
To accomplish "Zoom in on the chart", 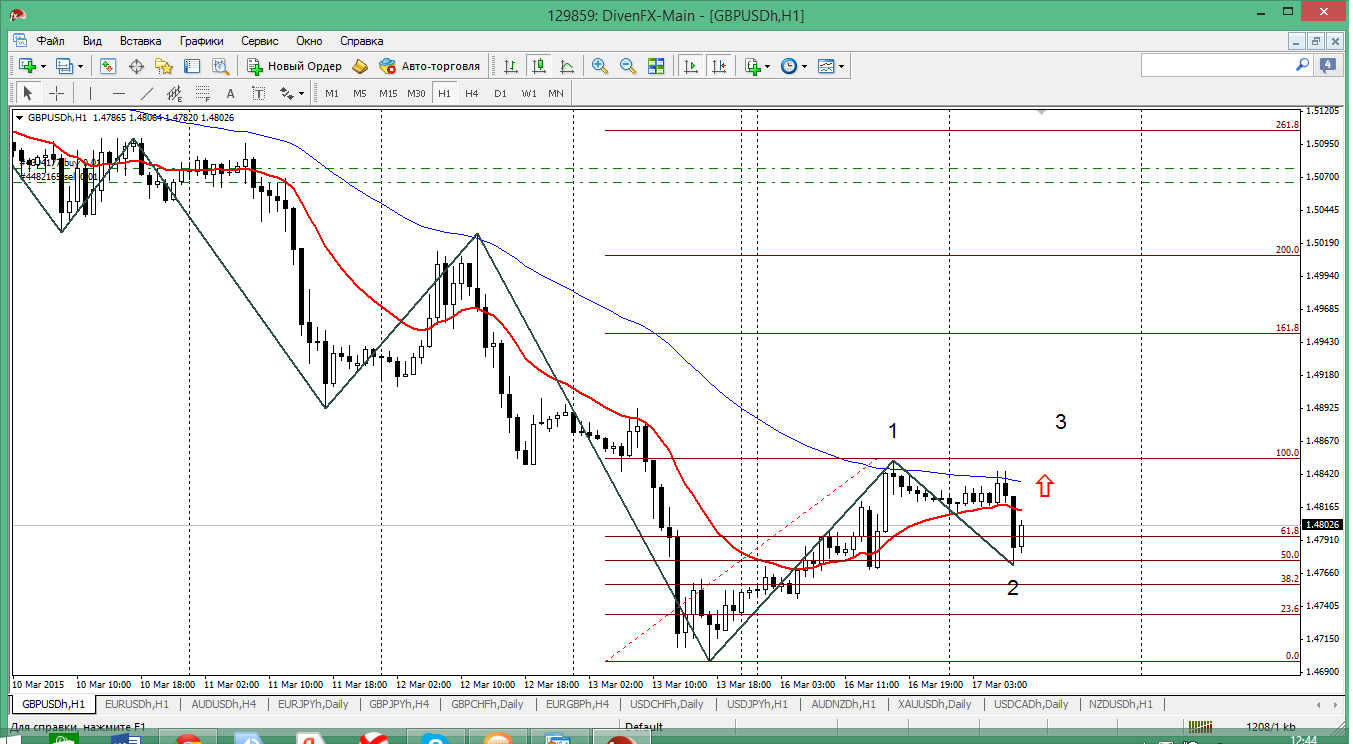I will click(600, 66).
